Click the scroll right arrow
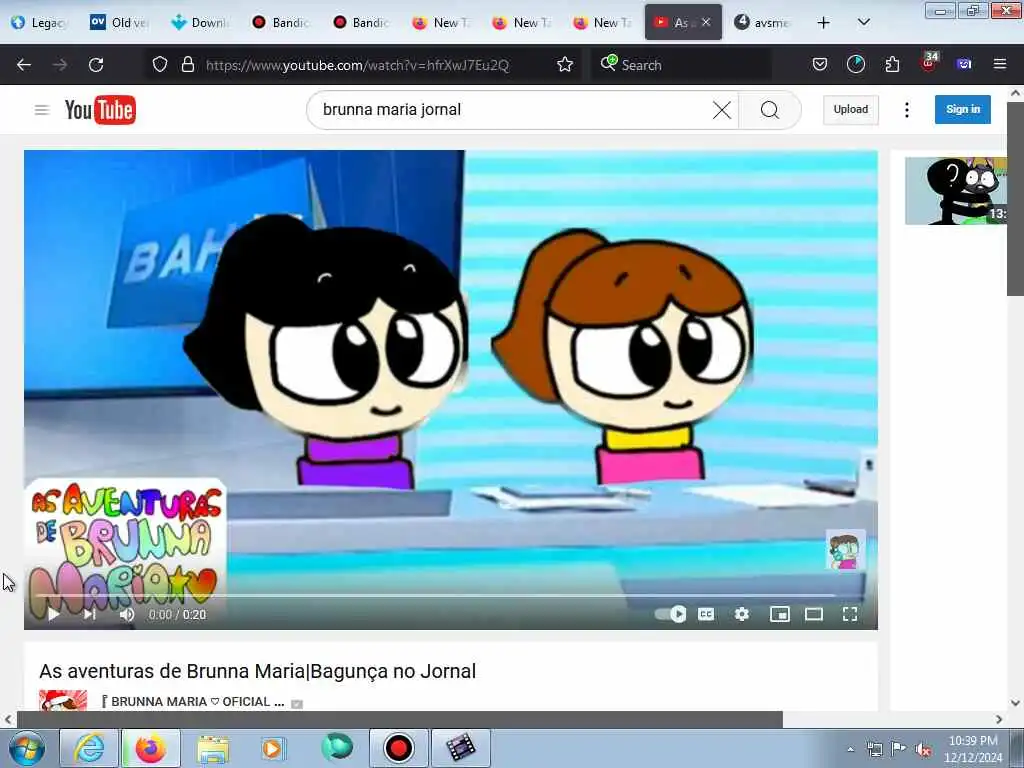 point(999,719)
